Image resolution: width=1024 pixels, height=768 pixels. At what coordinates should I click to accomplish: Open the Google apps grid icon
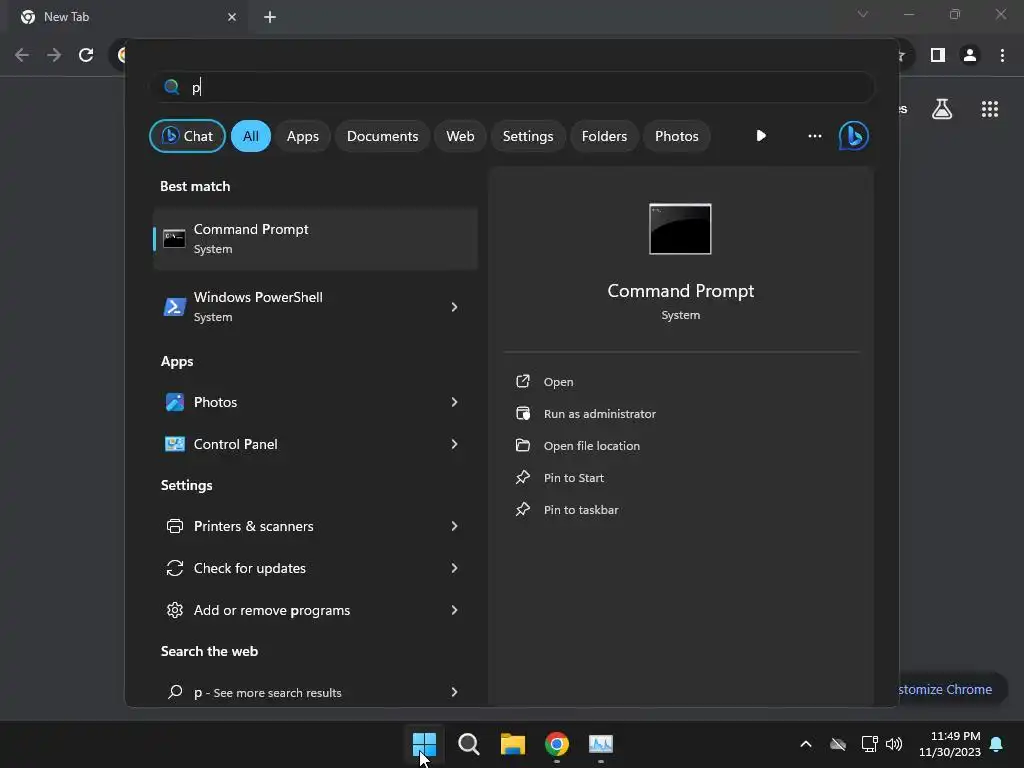pyautogui.click(x=990, y=109)
